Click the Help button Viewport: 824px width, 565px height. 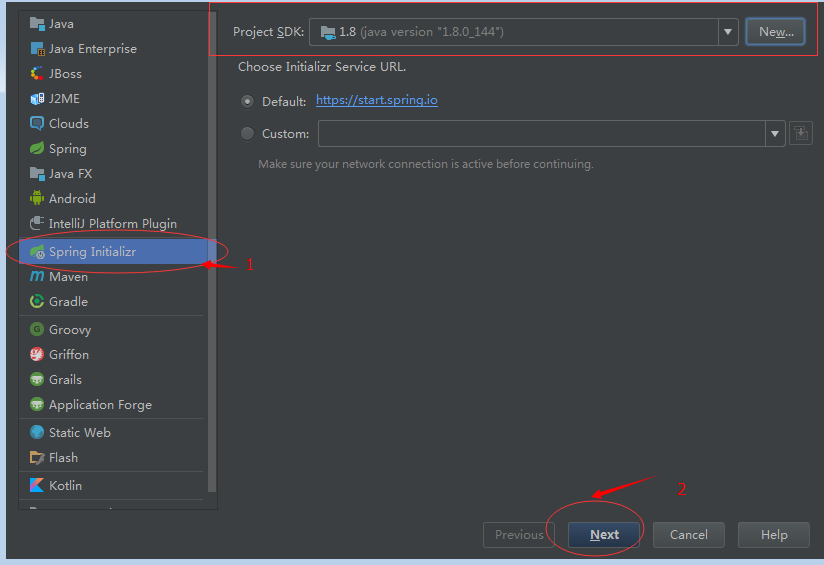click(x=774, y=535)
